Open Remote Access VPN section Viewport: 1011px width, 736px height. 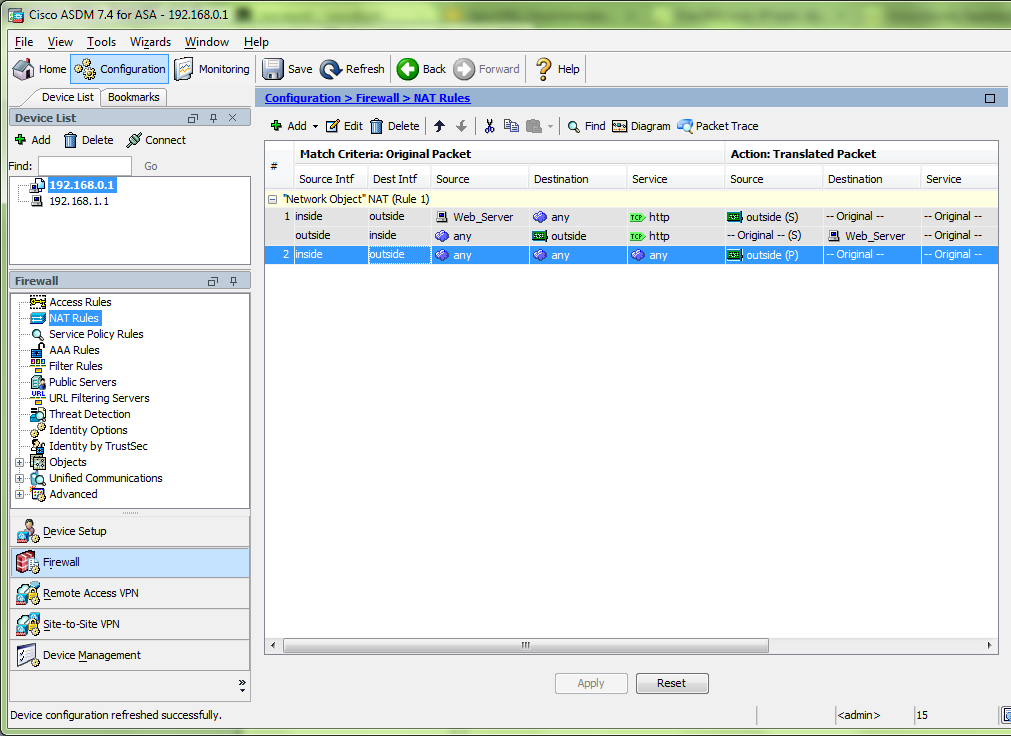pos(130,593)
